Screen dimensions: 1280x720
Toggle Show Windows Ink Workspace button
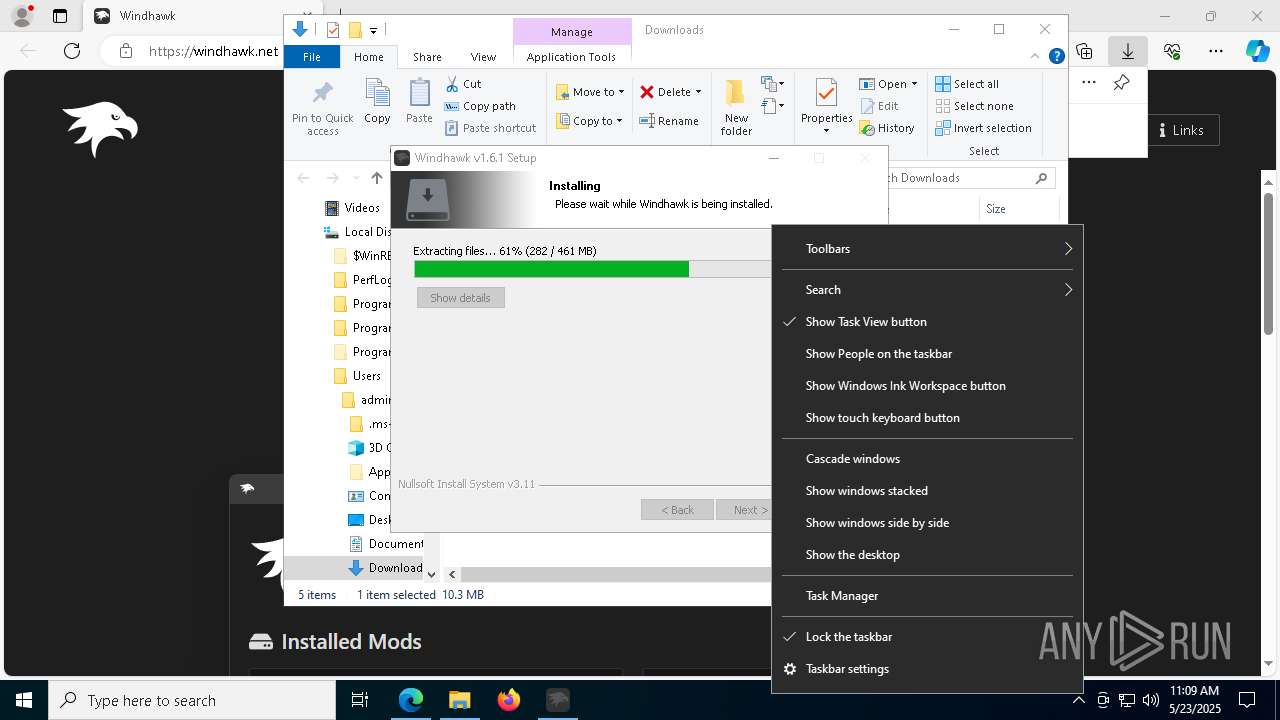click(x=927, y=386)
